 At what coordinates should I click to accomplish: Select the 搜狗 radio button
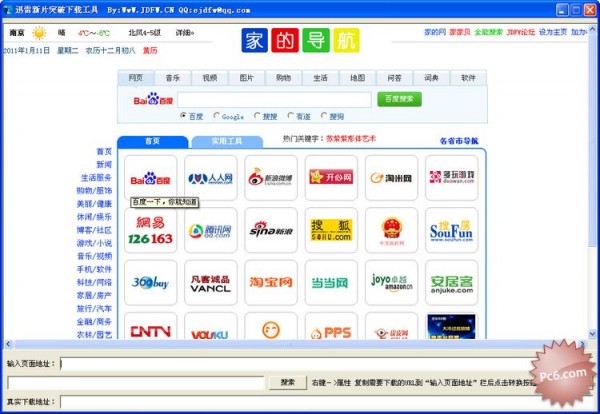coord(324,116)
